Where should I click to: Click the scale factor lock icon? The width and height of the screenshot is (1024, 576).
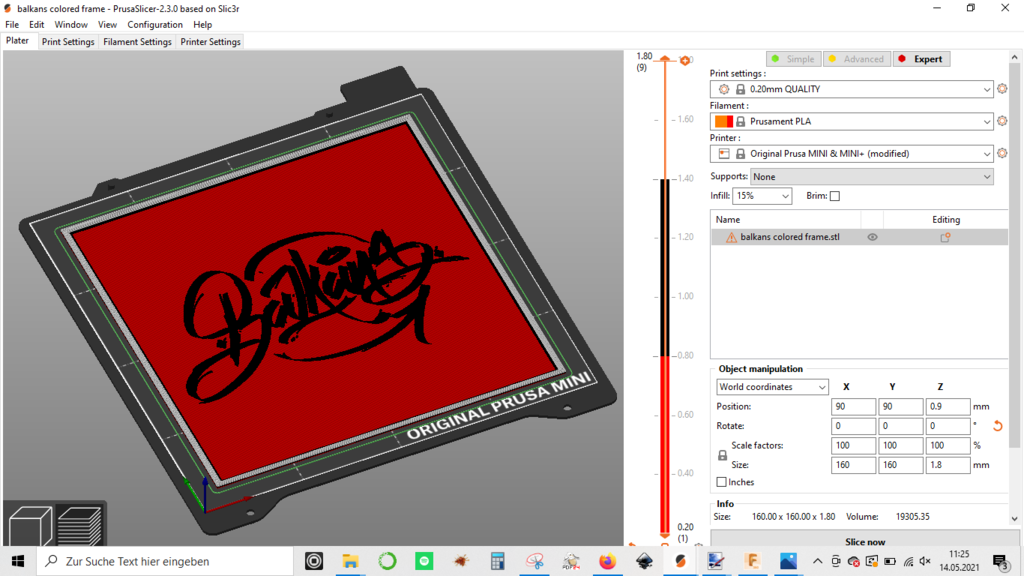(722, 455)
